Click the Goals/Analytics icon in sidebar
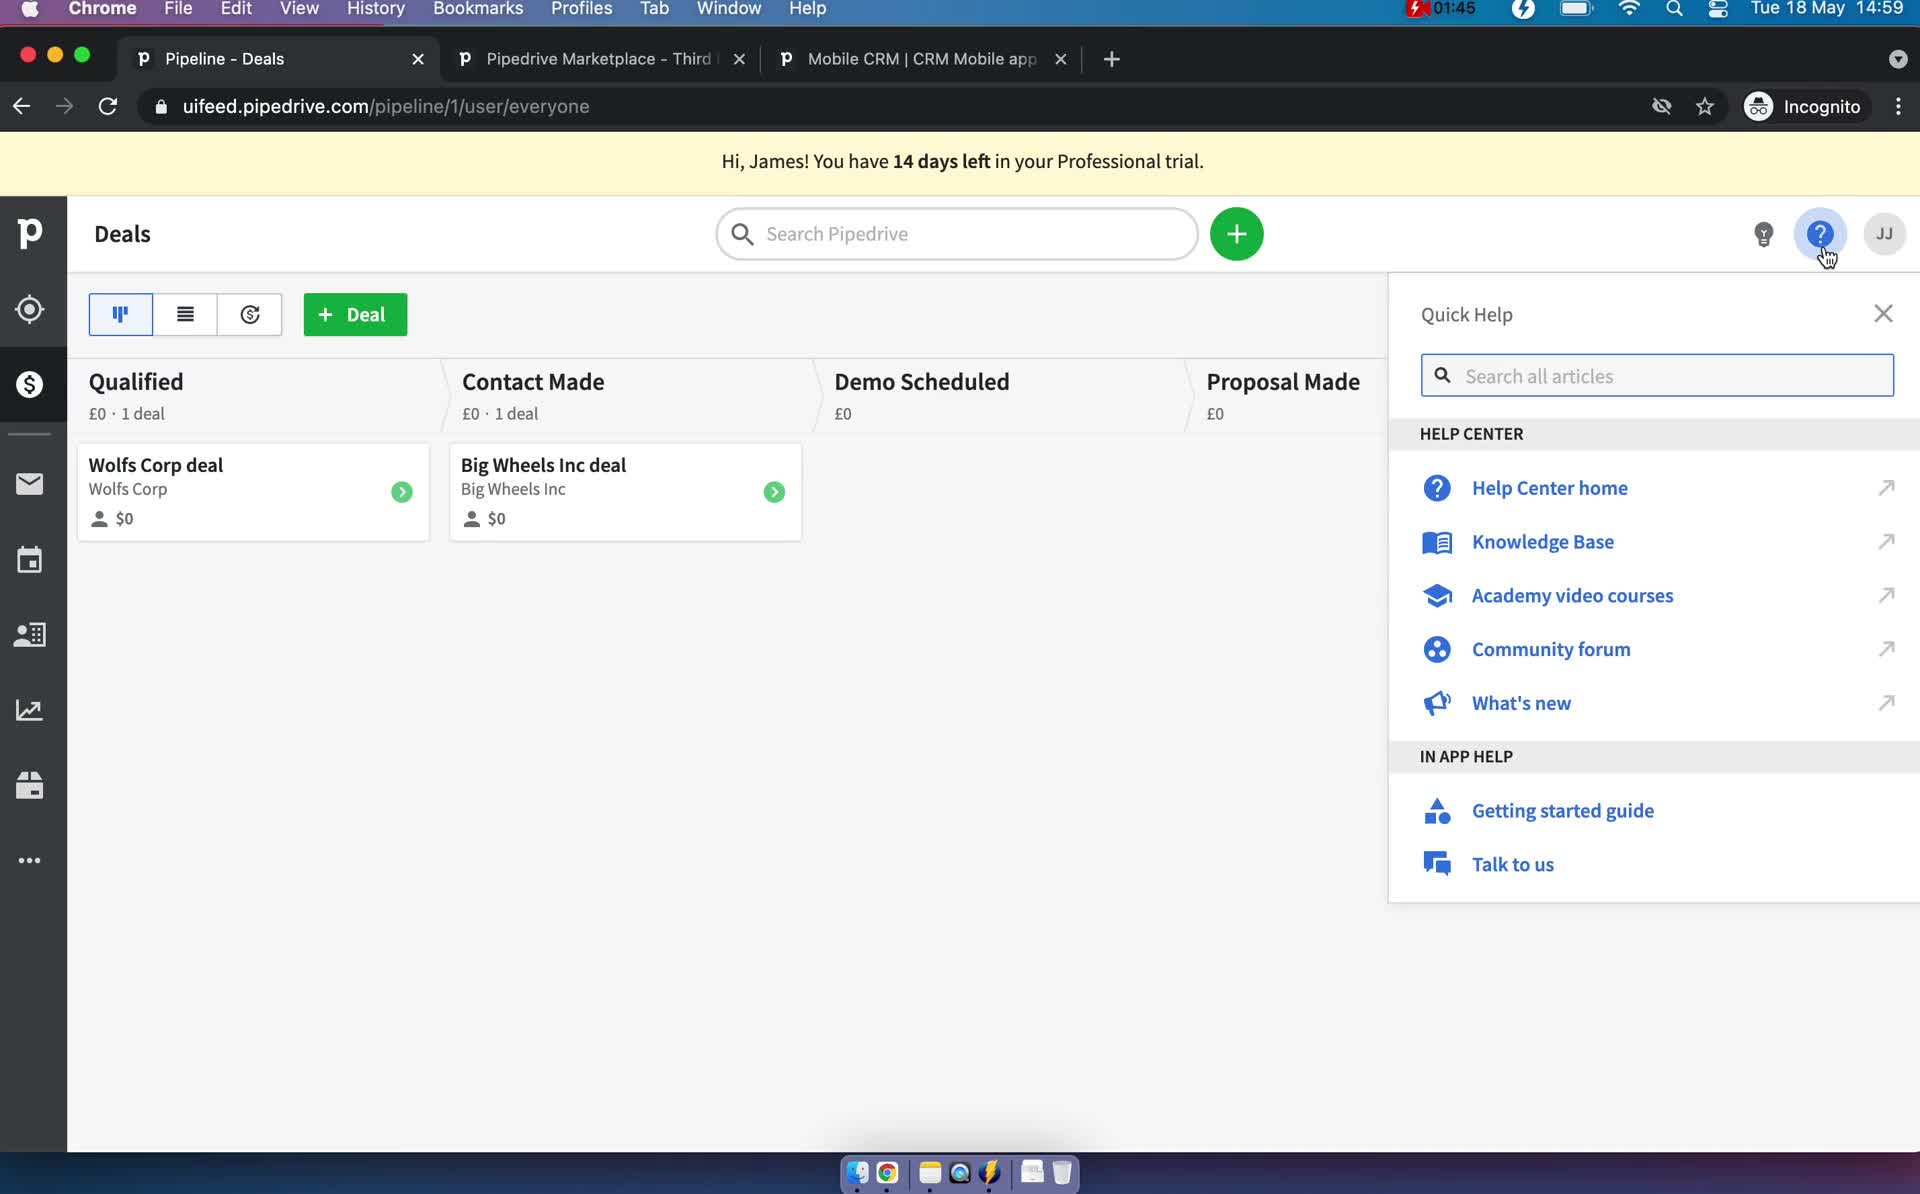The width and height of the screenshot is (1920, 1194). click(x=32, y=708)
